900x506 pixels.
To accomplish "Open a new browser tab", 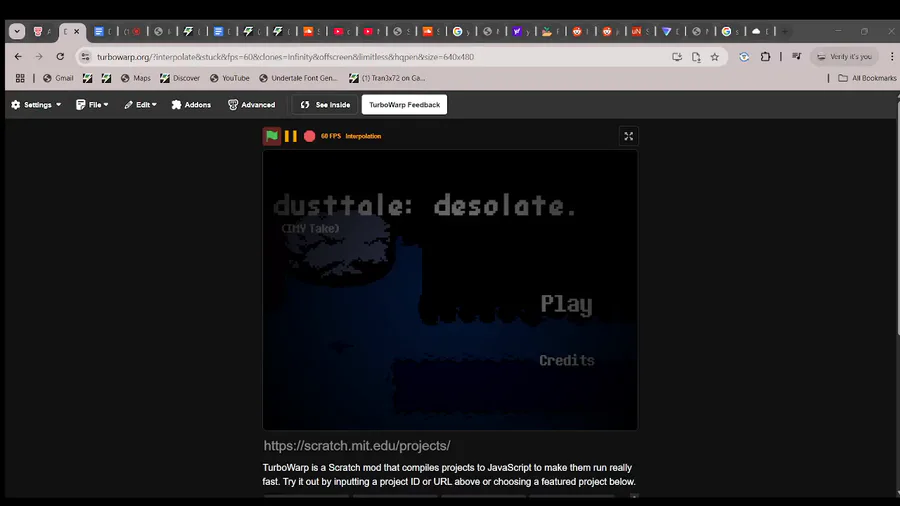I will [785, 32].
